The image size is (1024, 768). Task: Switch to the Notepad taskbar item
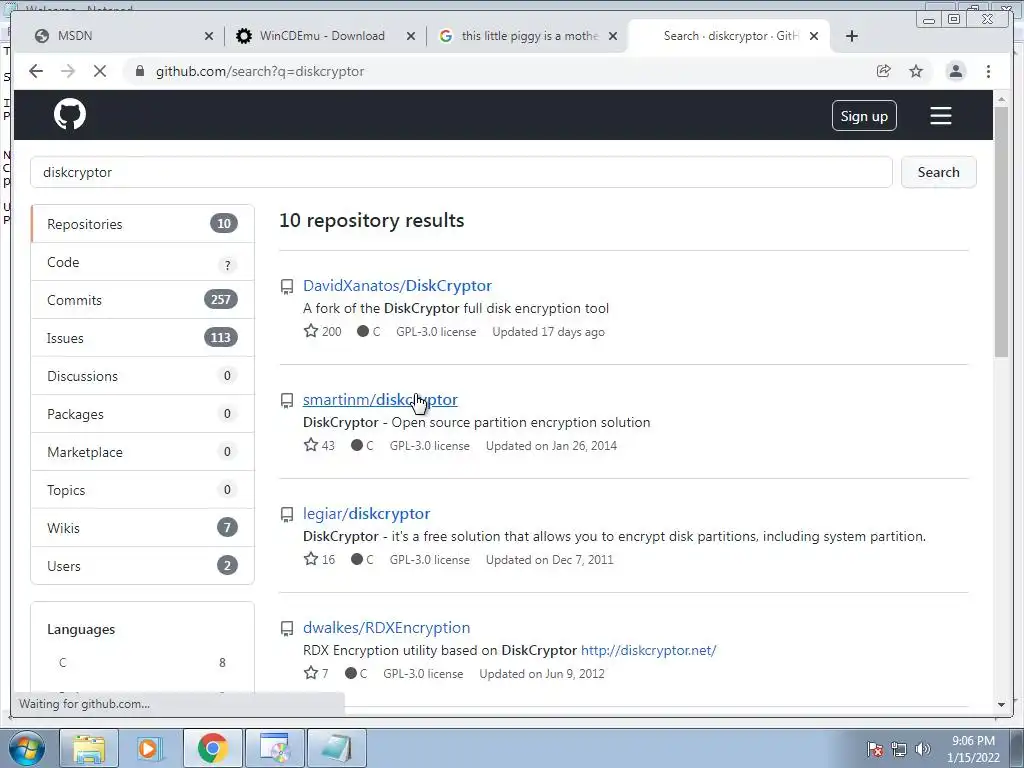(336, 748)
